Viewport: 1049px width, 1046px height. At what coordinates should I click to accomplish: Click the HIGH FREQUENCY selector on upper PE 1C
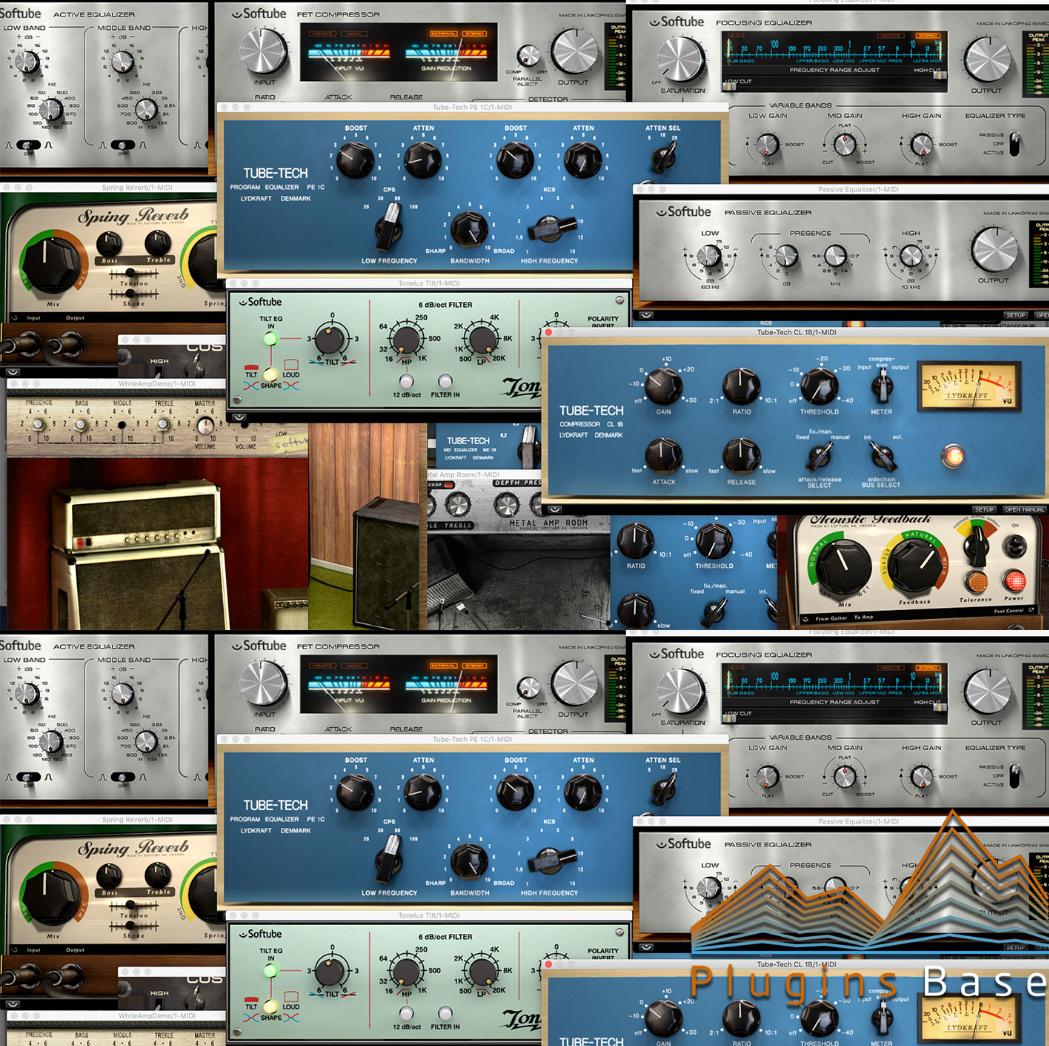551,229
